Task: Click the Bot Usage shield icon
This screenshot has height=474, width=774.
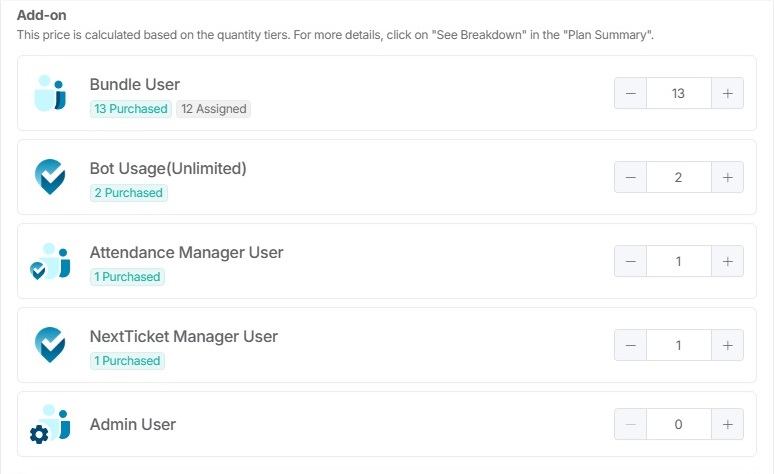Action: (x=50, y=177)
